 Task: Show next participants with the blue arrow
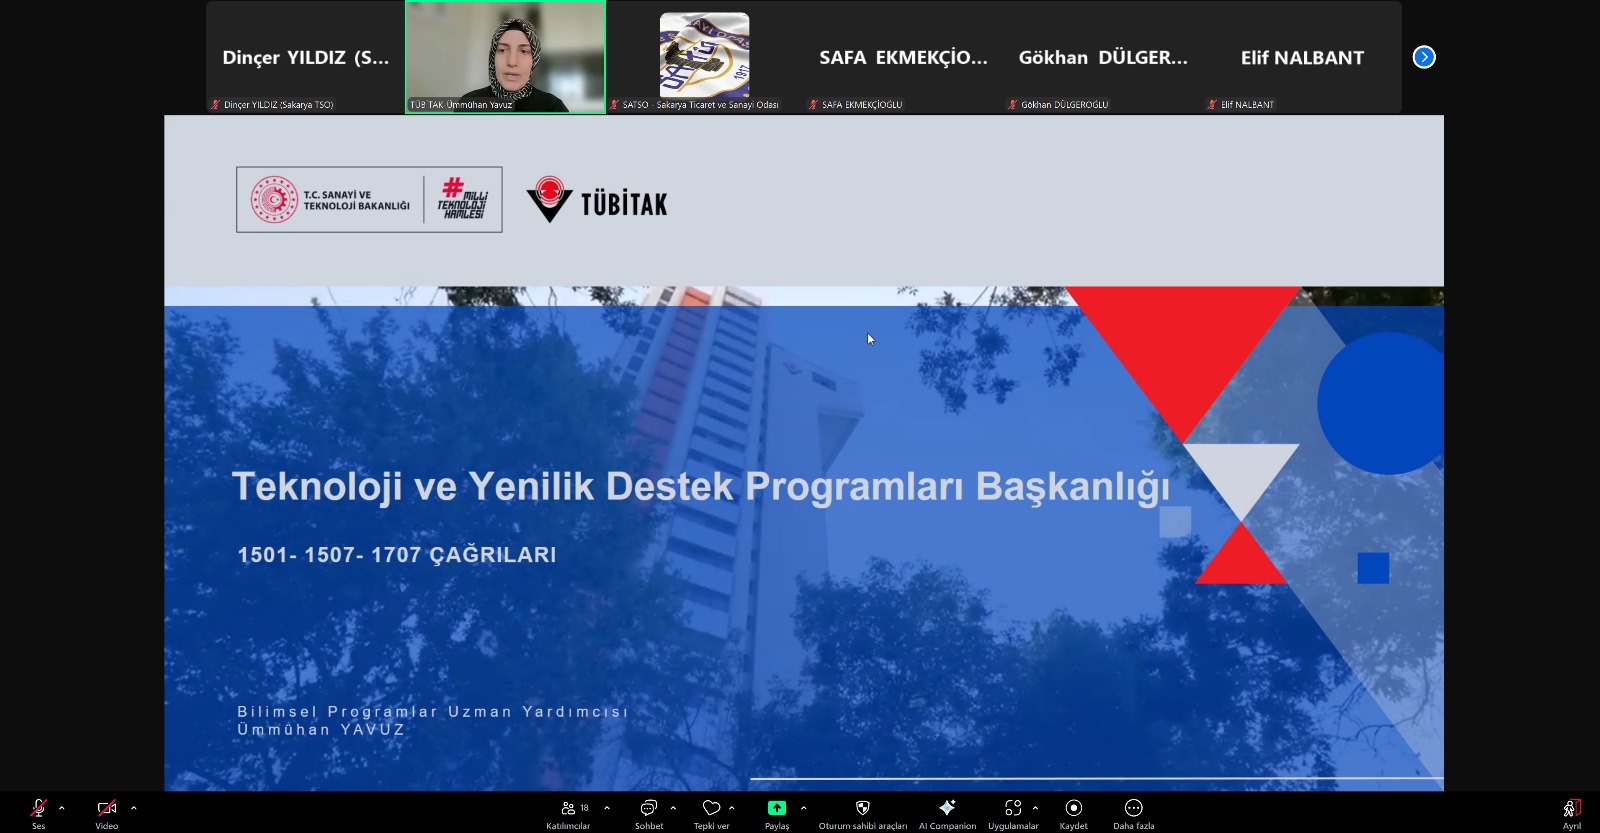[x=1424, y=57]
